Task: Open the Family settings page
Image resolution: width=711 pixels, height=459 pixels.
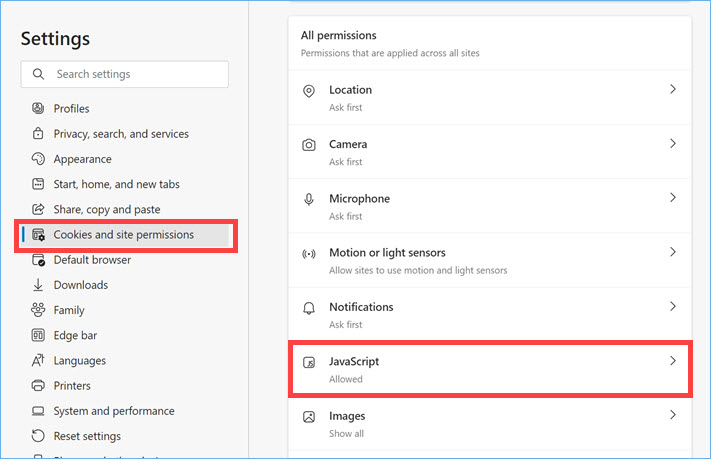Action: point(69,310)
